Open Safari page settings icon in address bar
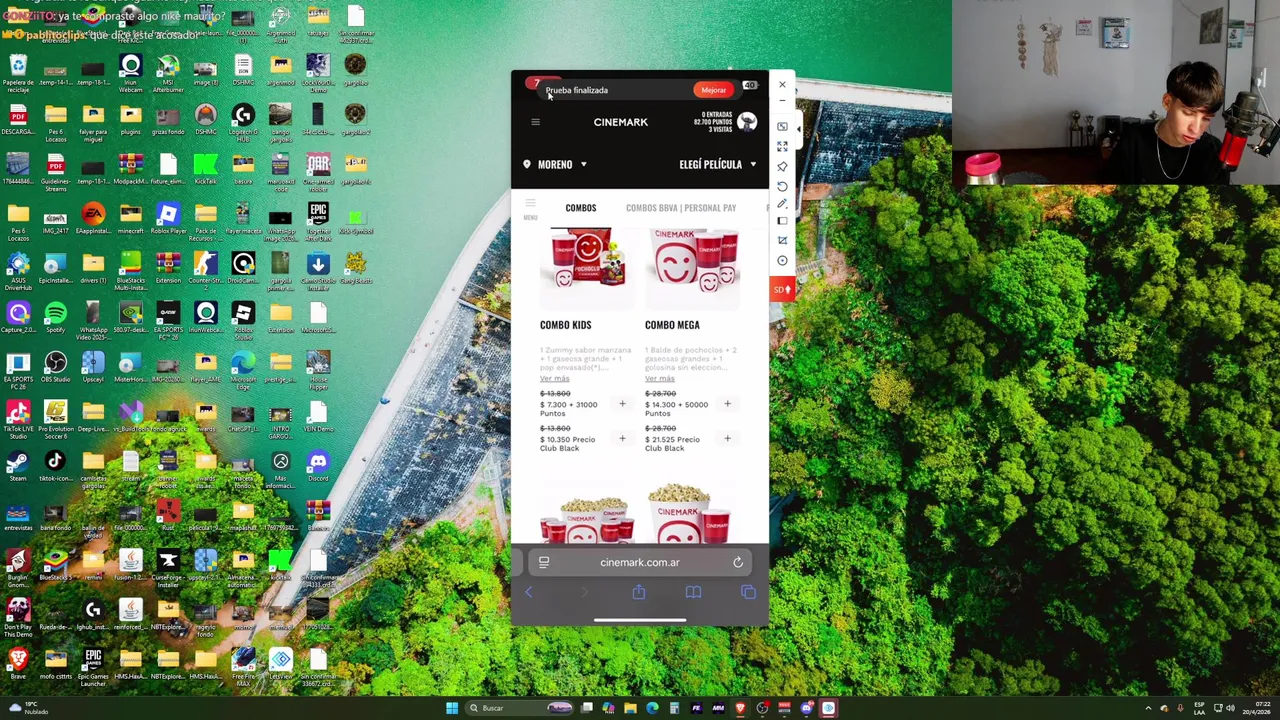The width and height of the screenshot is (1280, 720). 544,562
